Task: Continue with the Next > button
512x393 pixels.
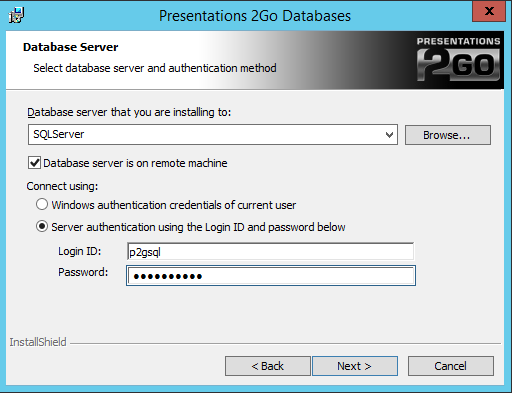Action: tap(355, 366)
